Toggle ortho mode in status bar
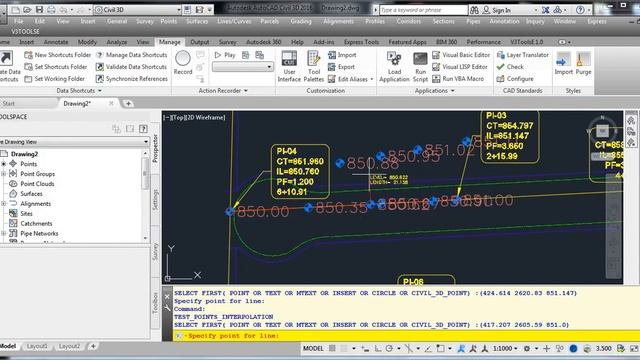This screenshot has width=640, height=360. click(378, 349)
